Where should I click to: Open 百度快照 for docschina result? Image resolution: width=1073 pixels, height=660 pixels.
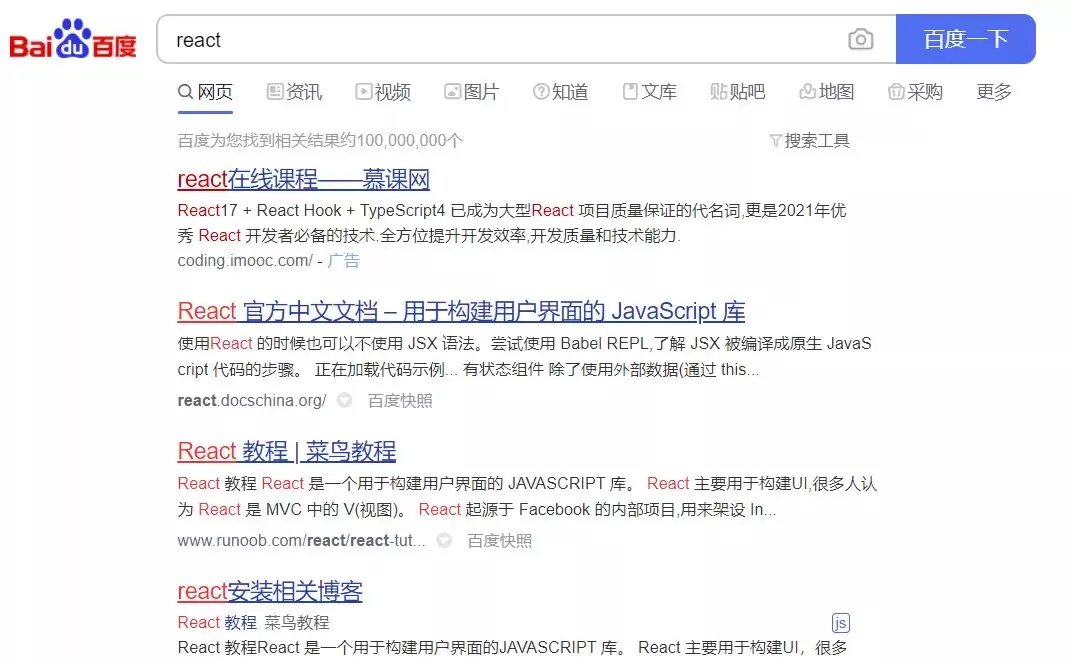pyautogui.click(x=400, y=400)
